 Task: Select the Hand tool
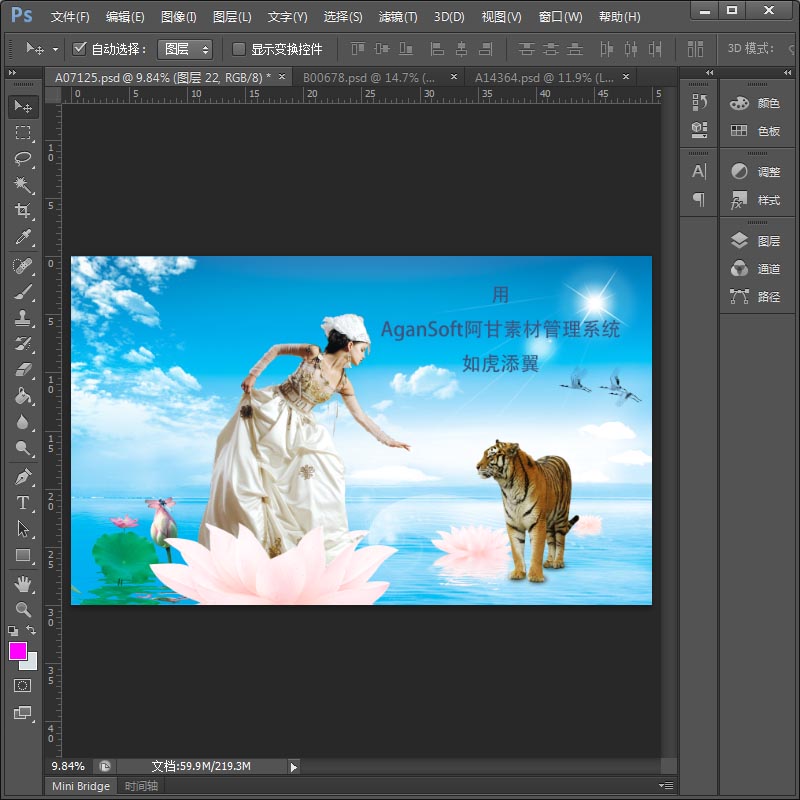click(x=23, y=584)
